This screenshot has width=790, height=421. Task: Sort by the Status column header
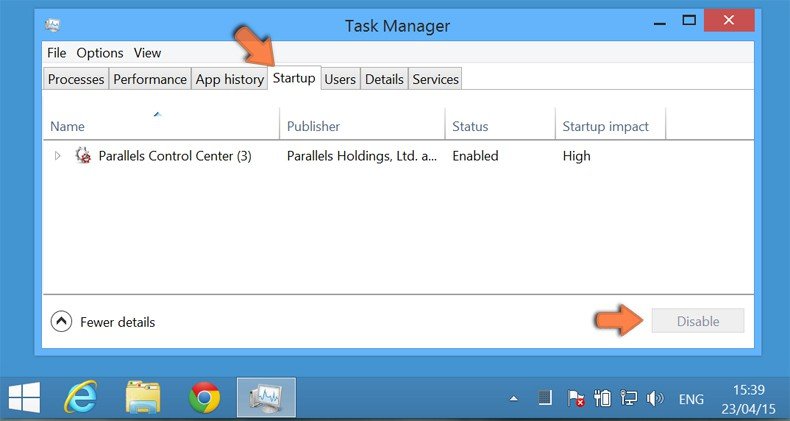coord(500,124)
